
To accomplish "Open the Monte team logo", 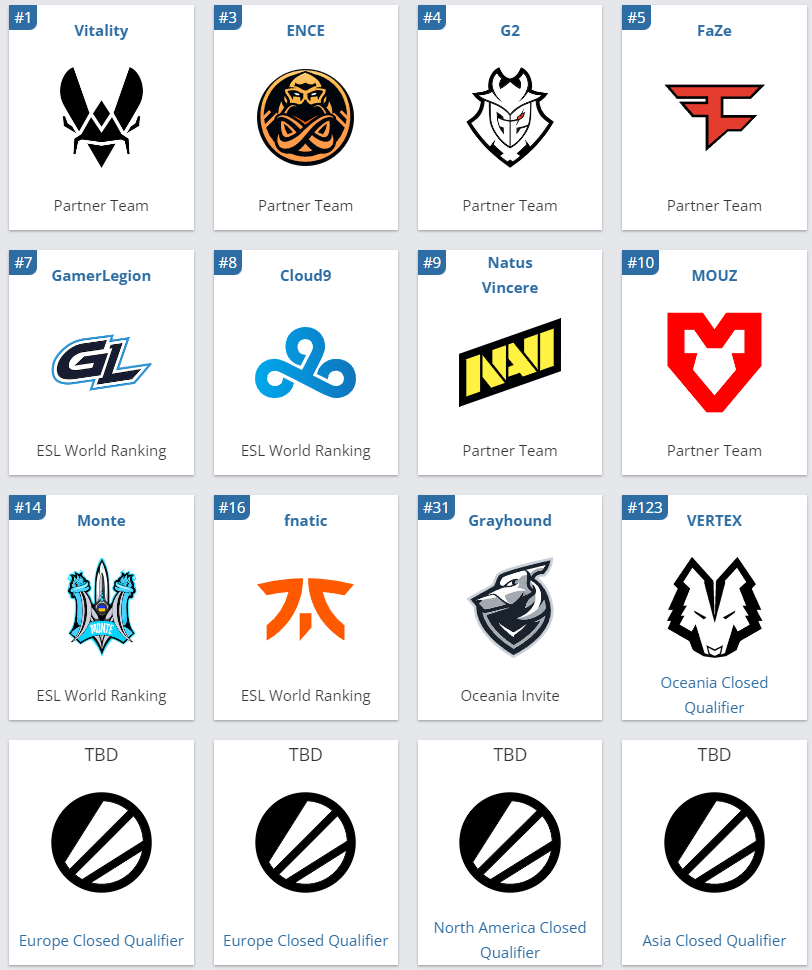I will (101, 607).
